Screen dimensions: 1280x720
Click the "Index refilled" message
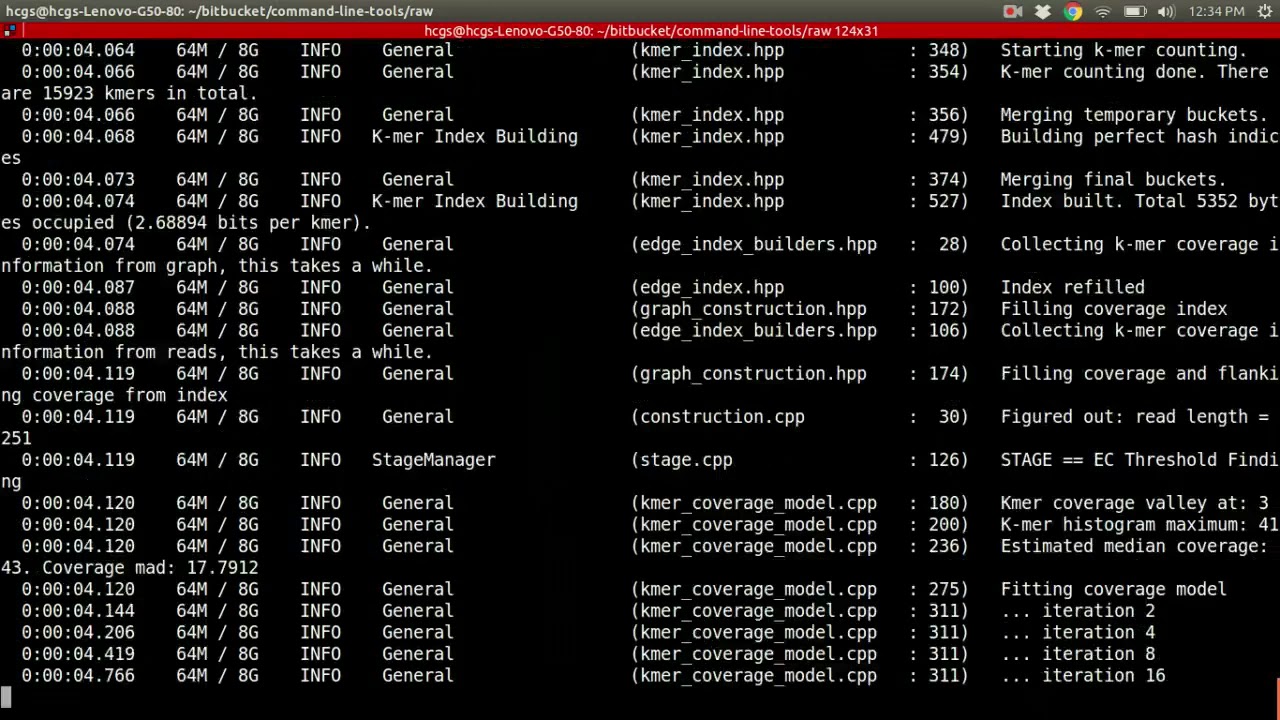coord(1073,288)
